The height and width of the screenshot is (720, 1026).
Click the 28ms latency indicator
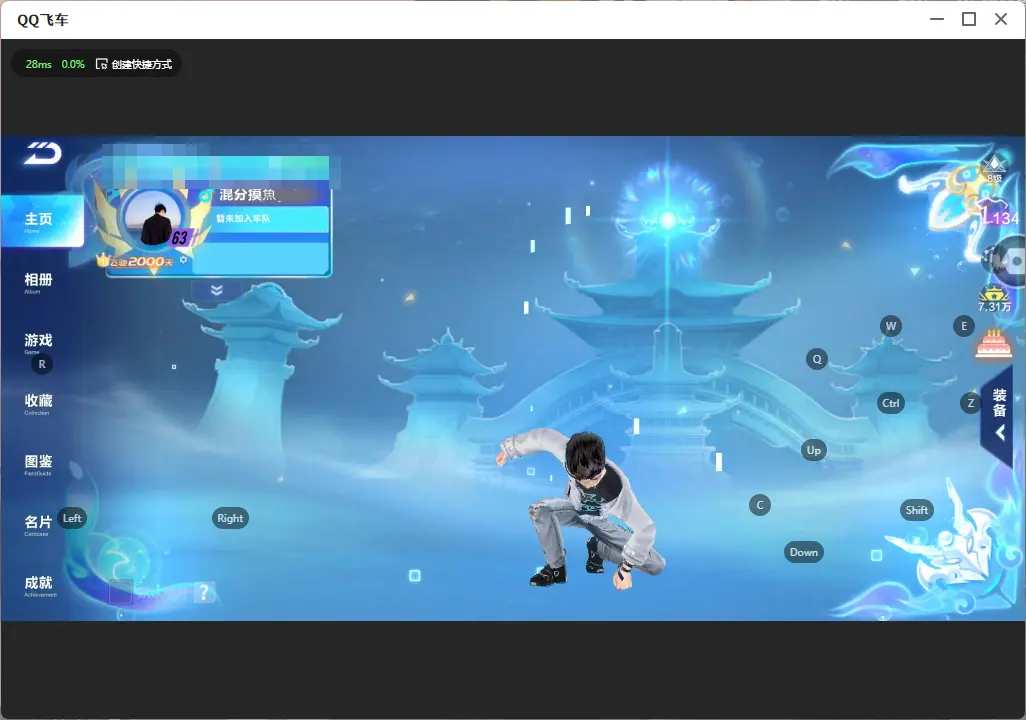[x=39, y=64]
